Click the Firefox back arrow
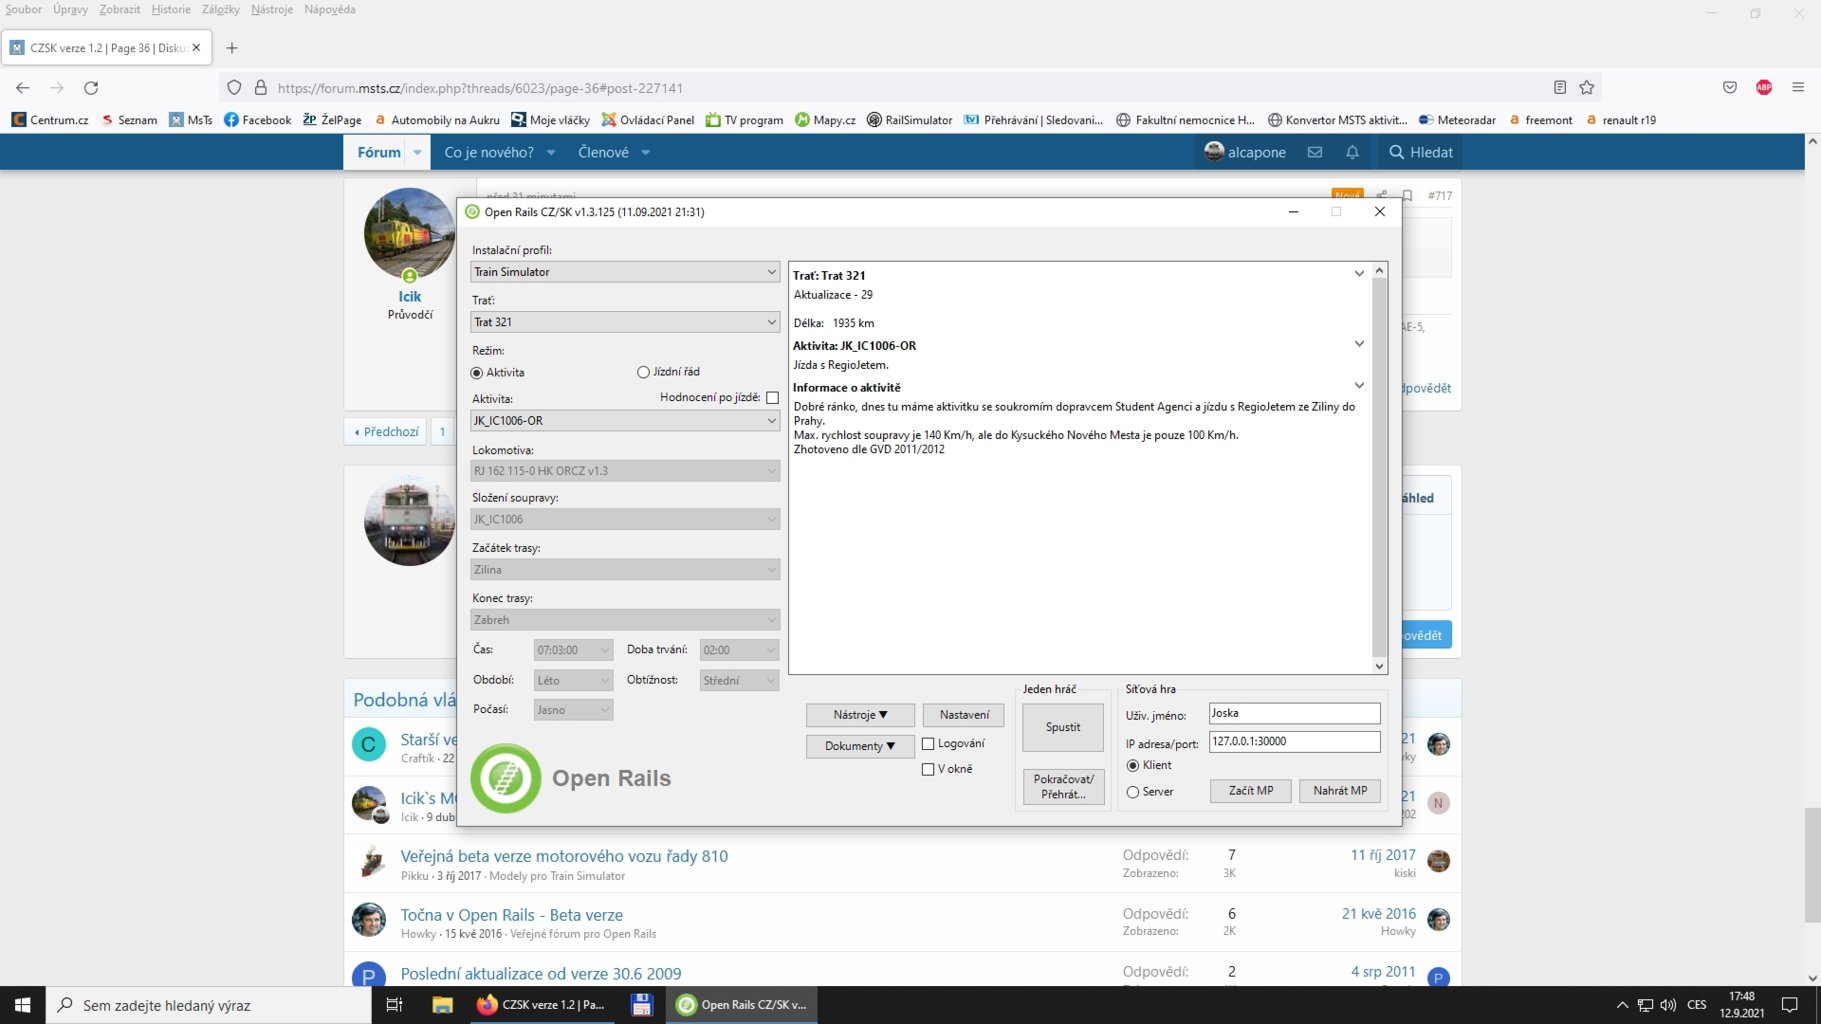 pyautogui.click(x=23, y=88)
